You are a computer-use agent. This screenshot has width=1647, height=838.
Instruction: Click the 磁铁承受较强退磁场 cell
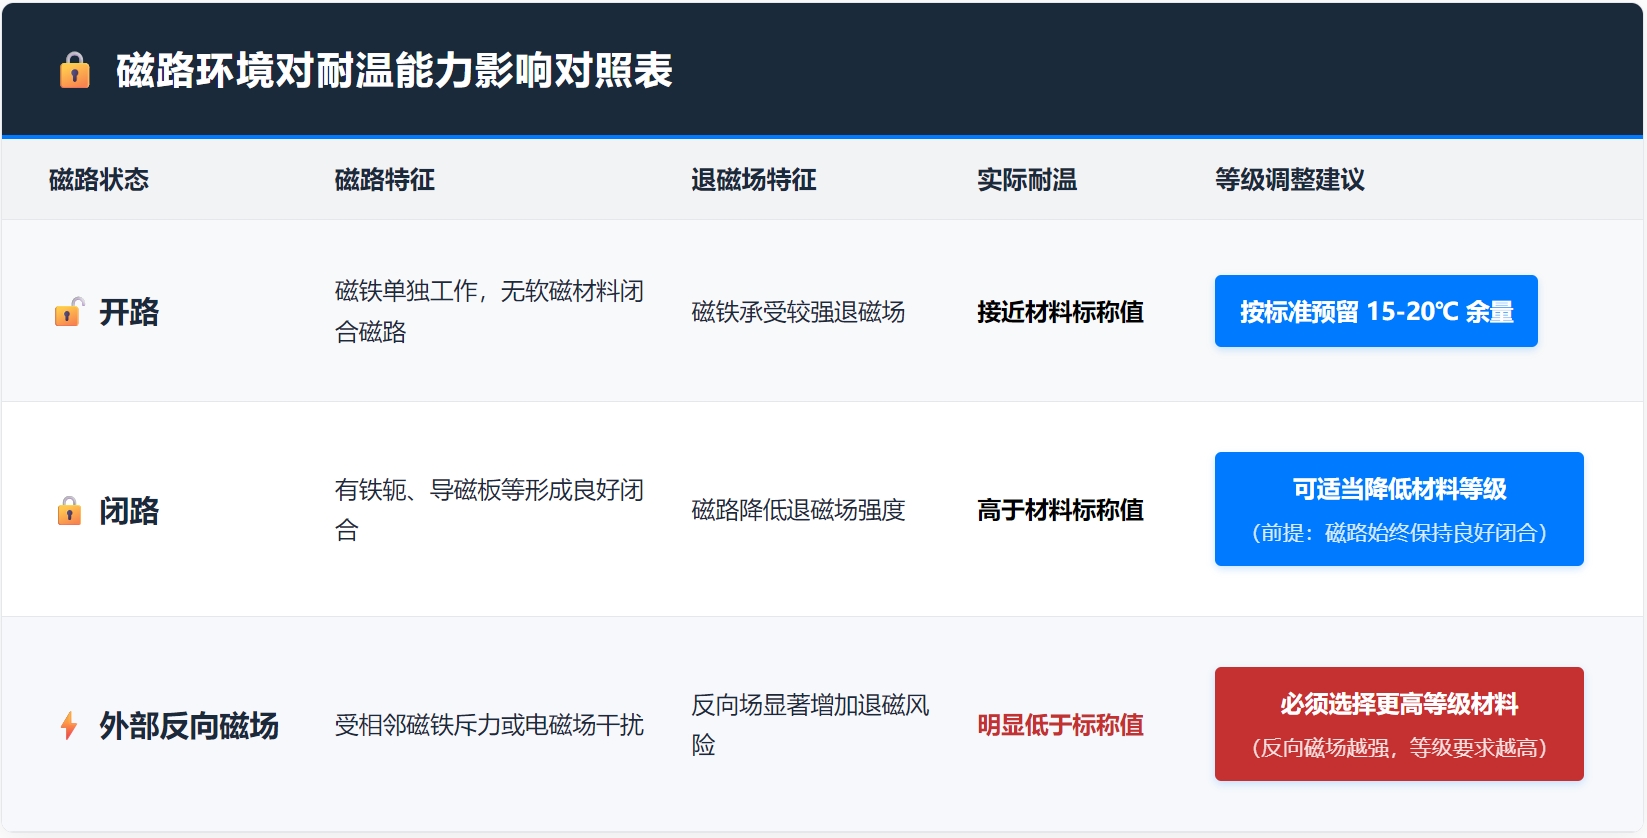tap(798, 312)
